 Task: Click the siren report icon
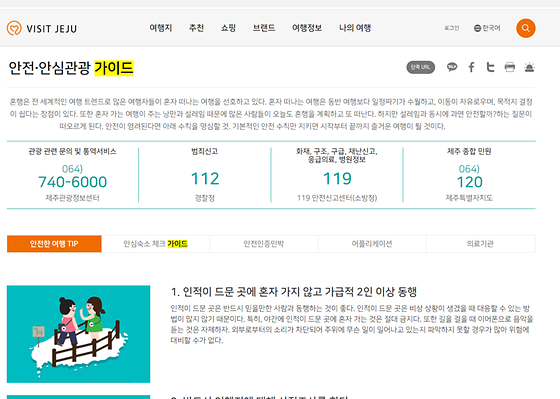529,67
